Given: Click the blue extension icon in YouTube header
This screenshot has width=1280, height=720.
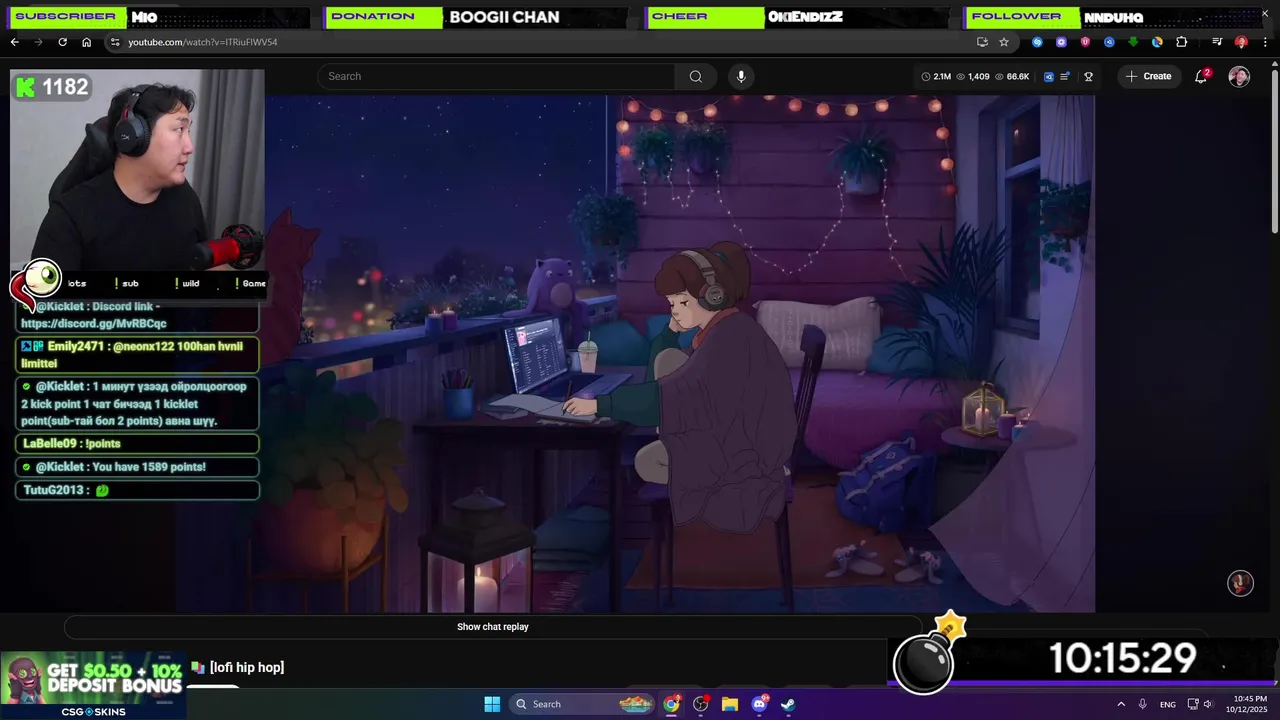Looking at the screenshot, I should [1049, 76].
